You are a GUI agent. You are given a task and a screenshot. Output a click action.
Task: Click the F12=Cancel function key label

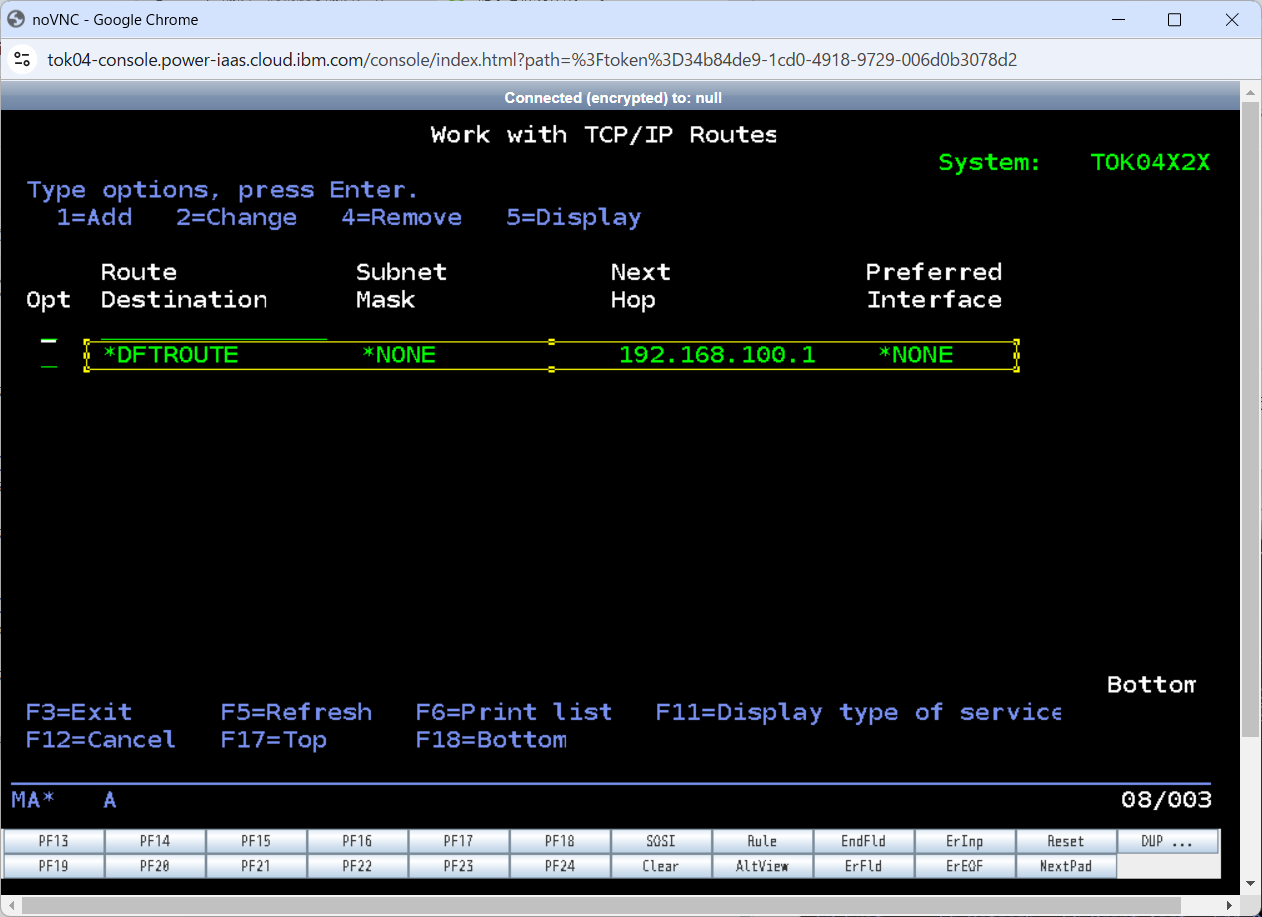coord(101,740)
